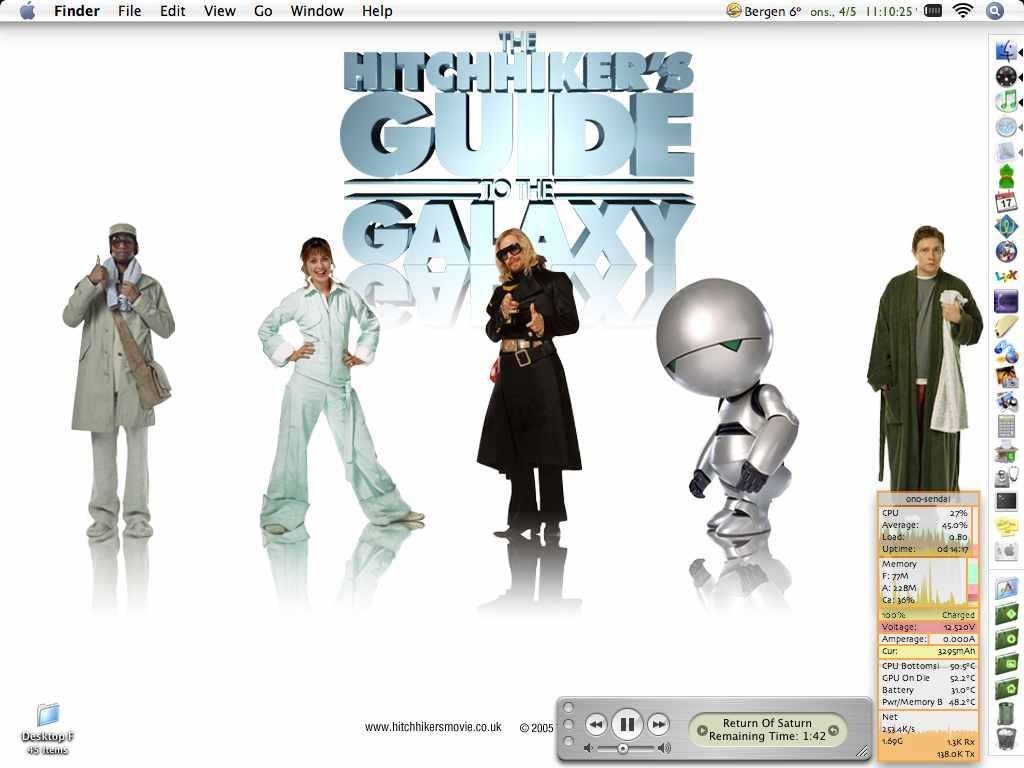Open the Window menu
1024x768 pixels.
[317, 11]
